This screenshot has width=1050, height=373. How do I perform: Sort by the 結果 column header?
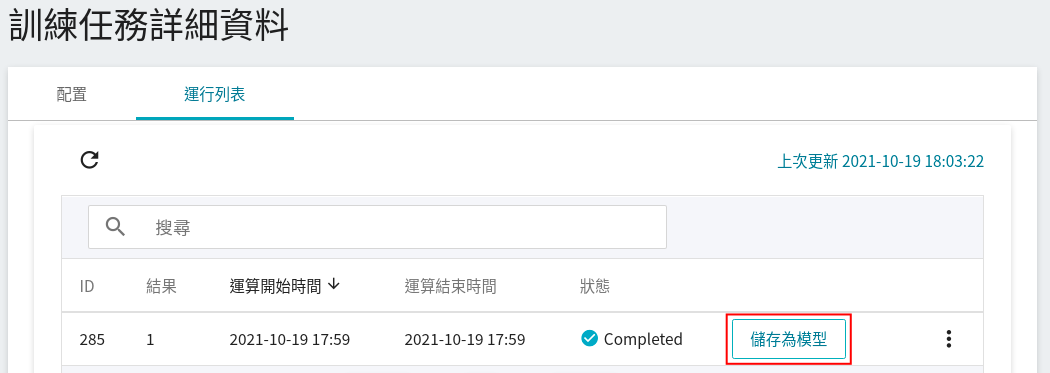(x=161, y=287)
